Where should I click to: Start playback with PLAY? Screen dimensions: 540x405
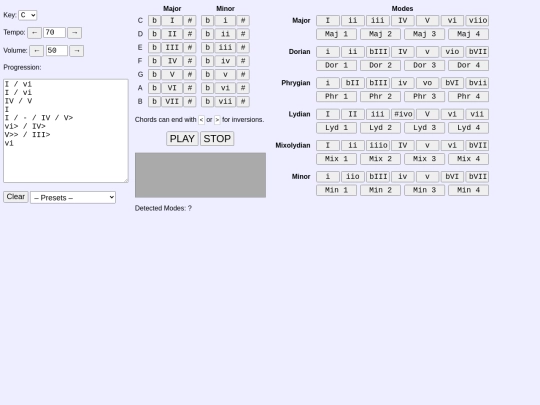click(182, 138)
